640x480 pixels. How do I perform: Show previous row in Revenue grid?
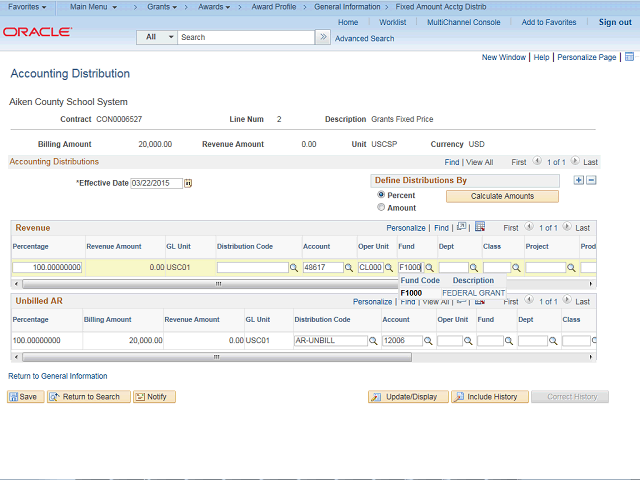point(529,227)
